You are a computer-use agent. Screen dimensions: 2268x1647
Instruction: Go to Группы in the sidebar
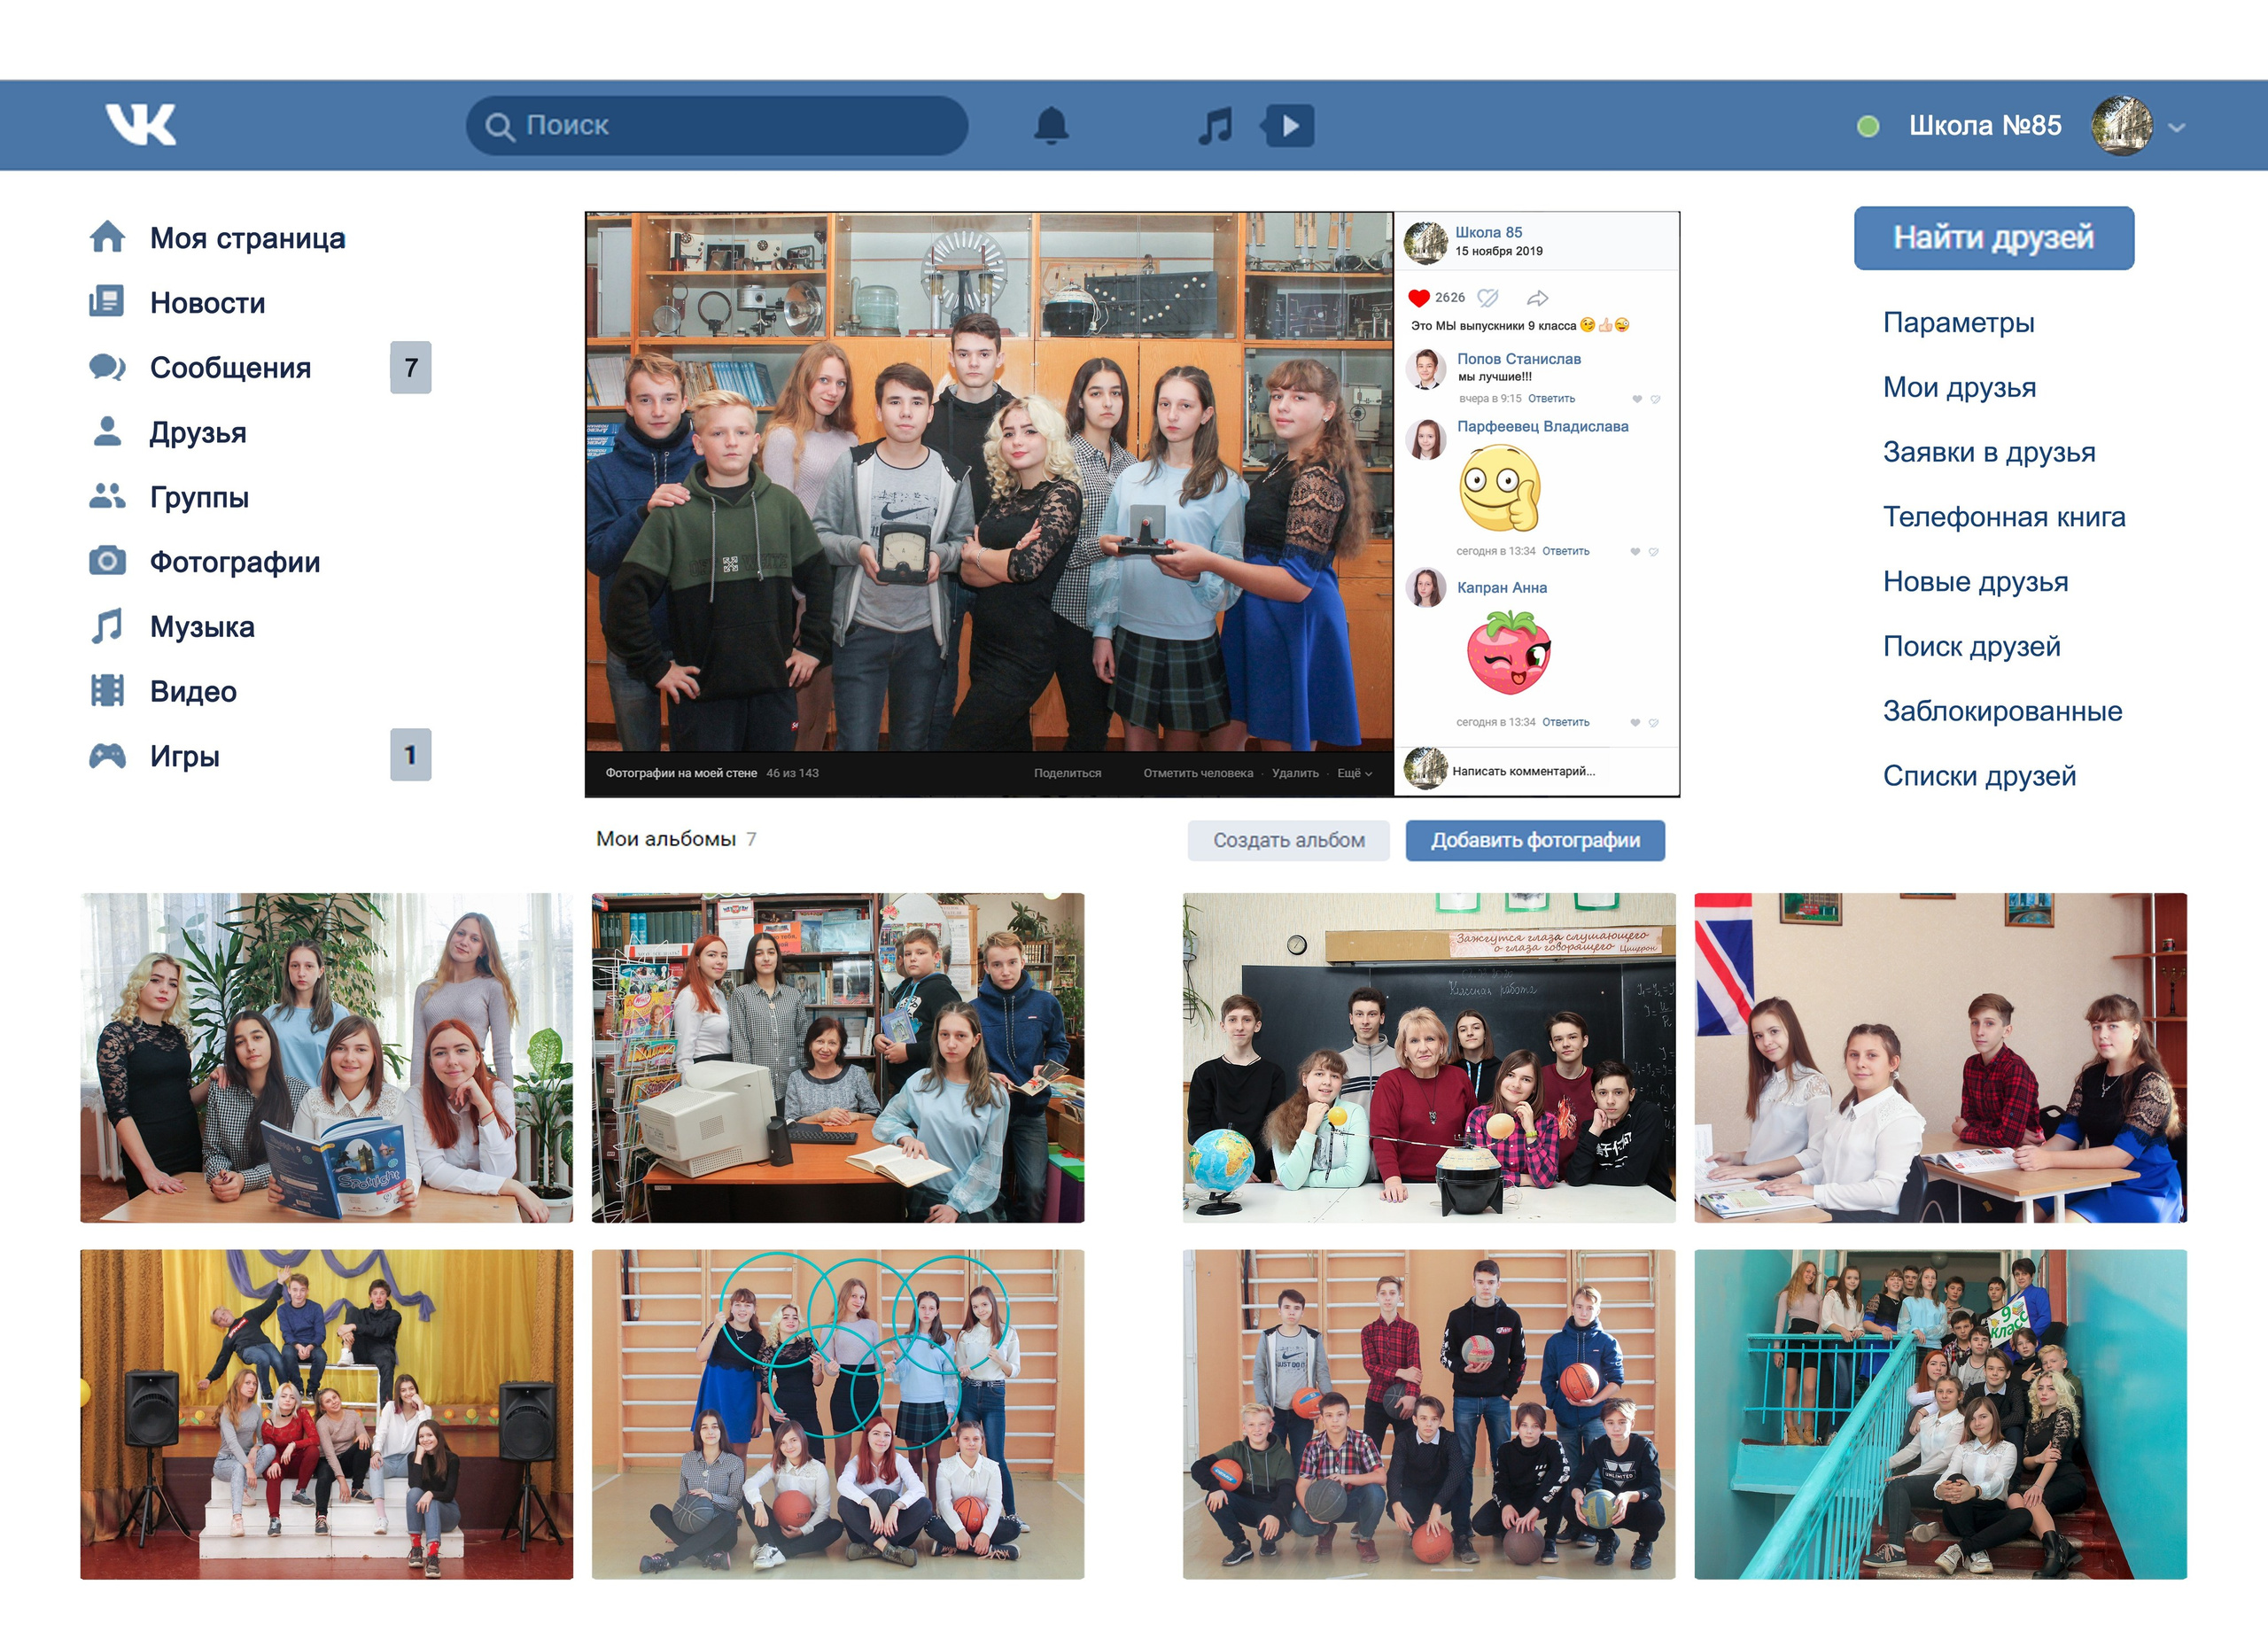199,497
